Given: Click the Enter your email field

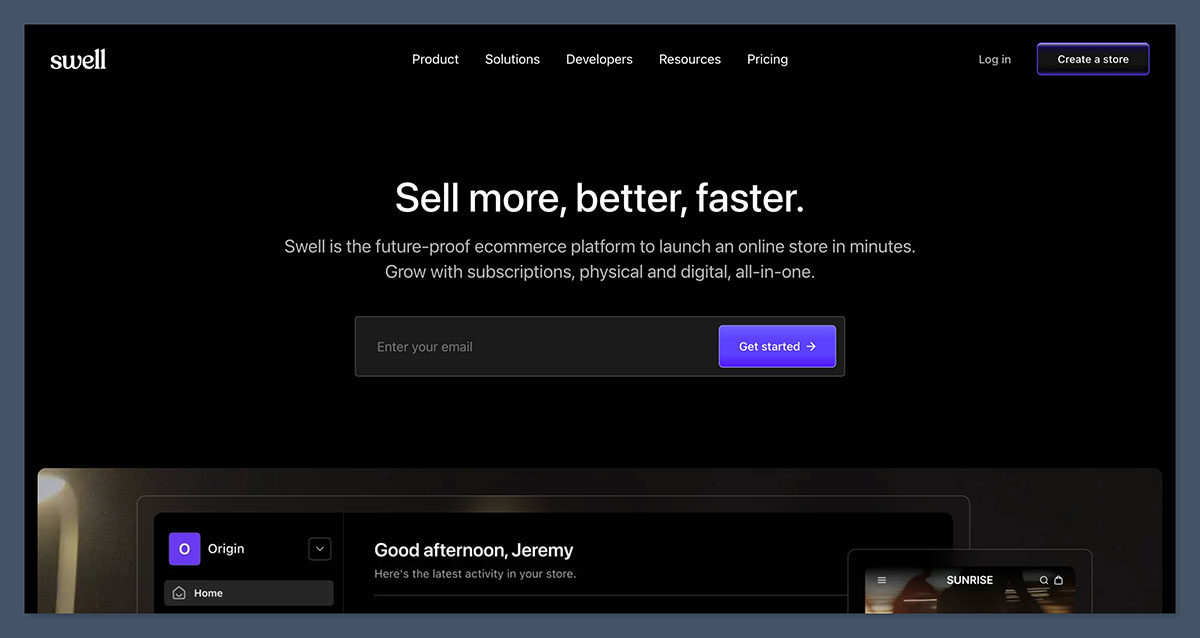Looking at the screenshot, I should [500, 346].
